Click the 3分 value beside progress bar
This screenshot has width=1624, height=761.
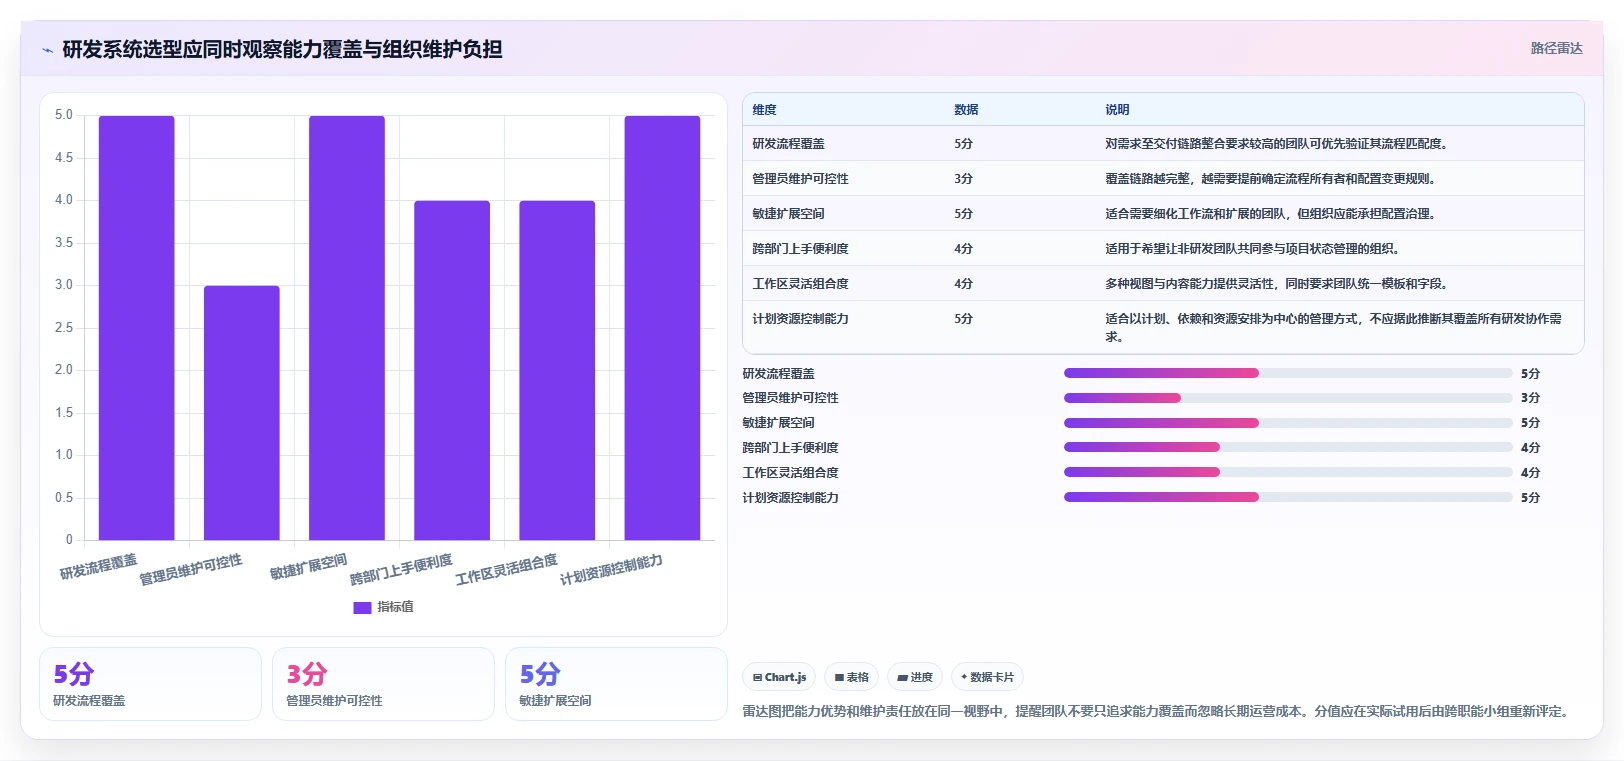coord(1530,398)
